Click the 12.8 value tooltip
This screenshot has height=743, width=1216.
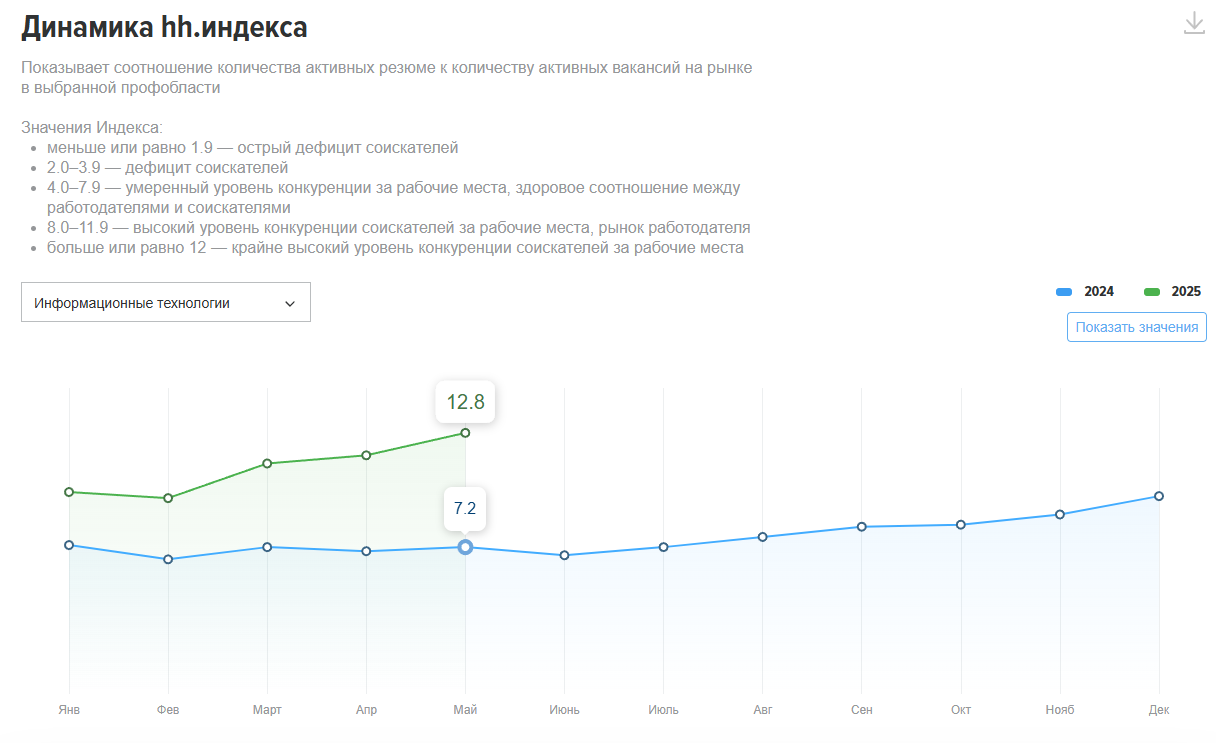465,402
